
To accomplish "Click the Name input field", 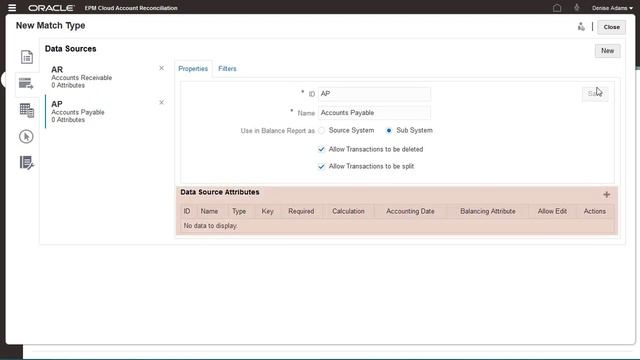I will 374,113.
